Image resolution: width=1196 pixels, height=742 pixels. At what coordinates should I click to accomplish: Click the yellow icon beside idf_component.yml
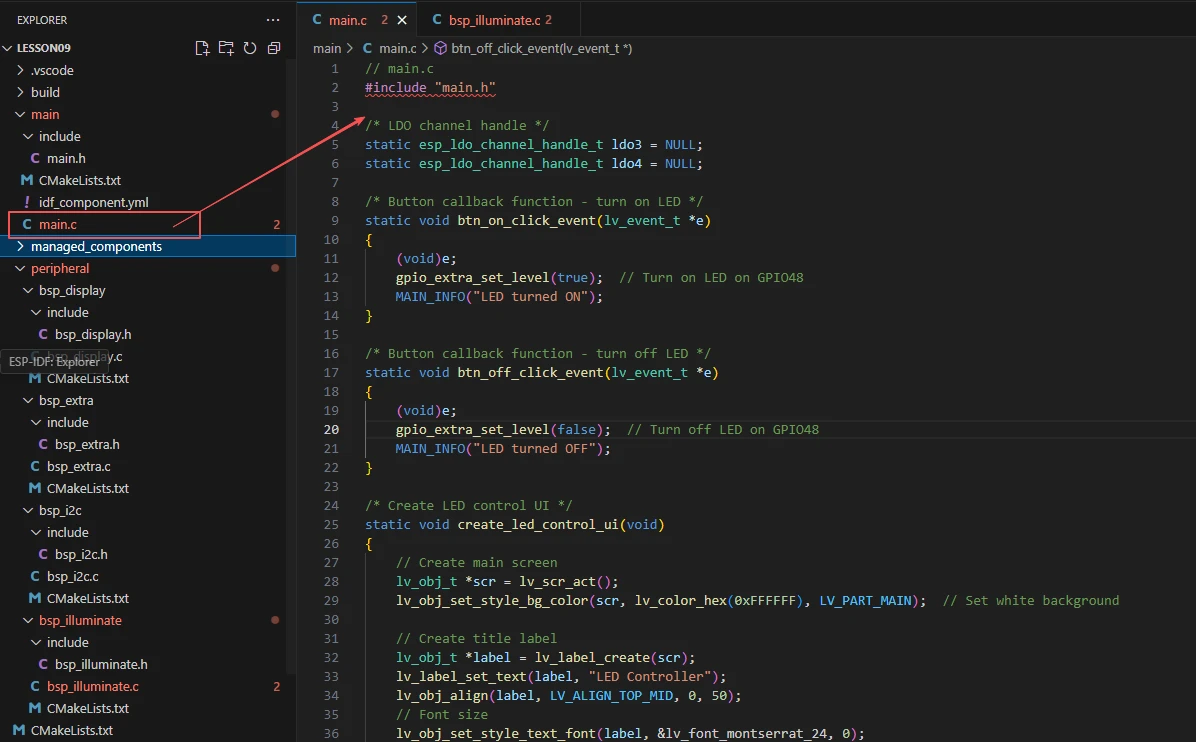point(27,202)
